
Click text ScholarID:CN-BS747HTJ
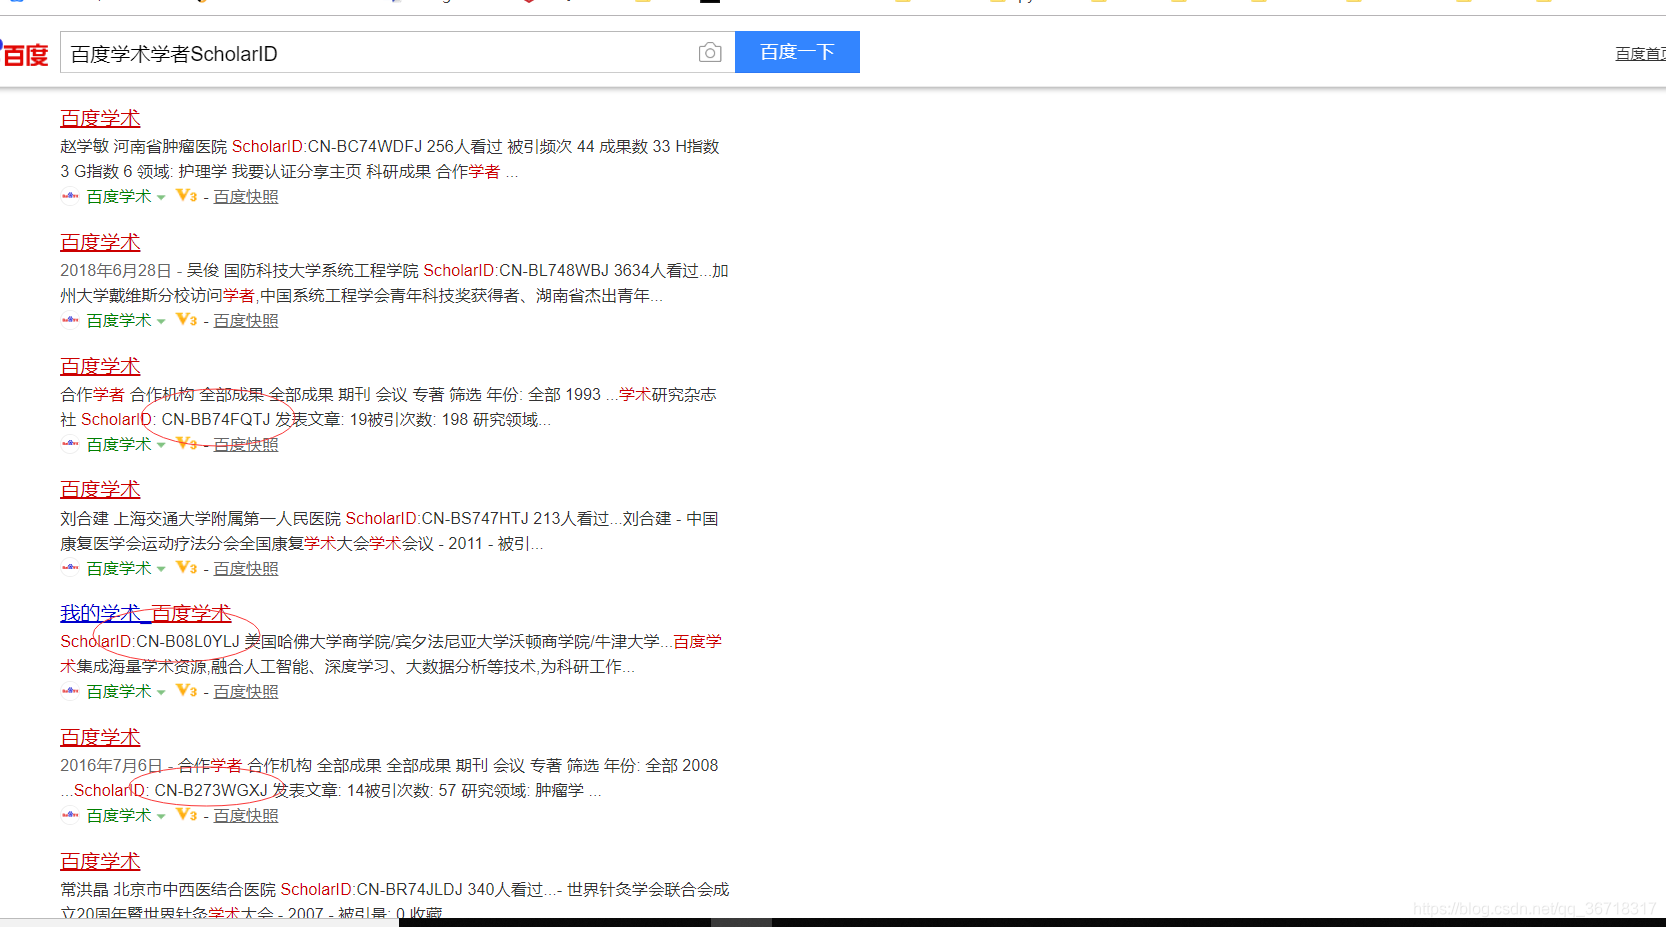(x=437, y=519)
